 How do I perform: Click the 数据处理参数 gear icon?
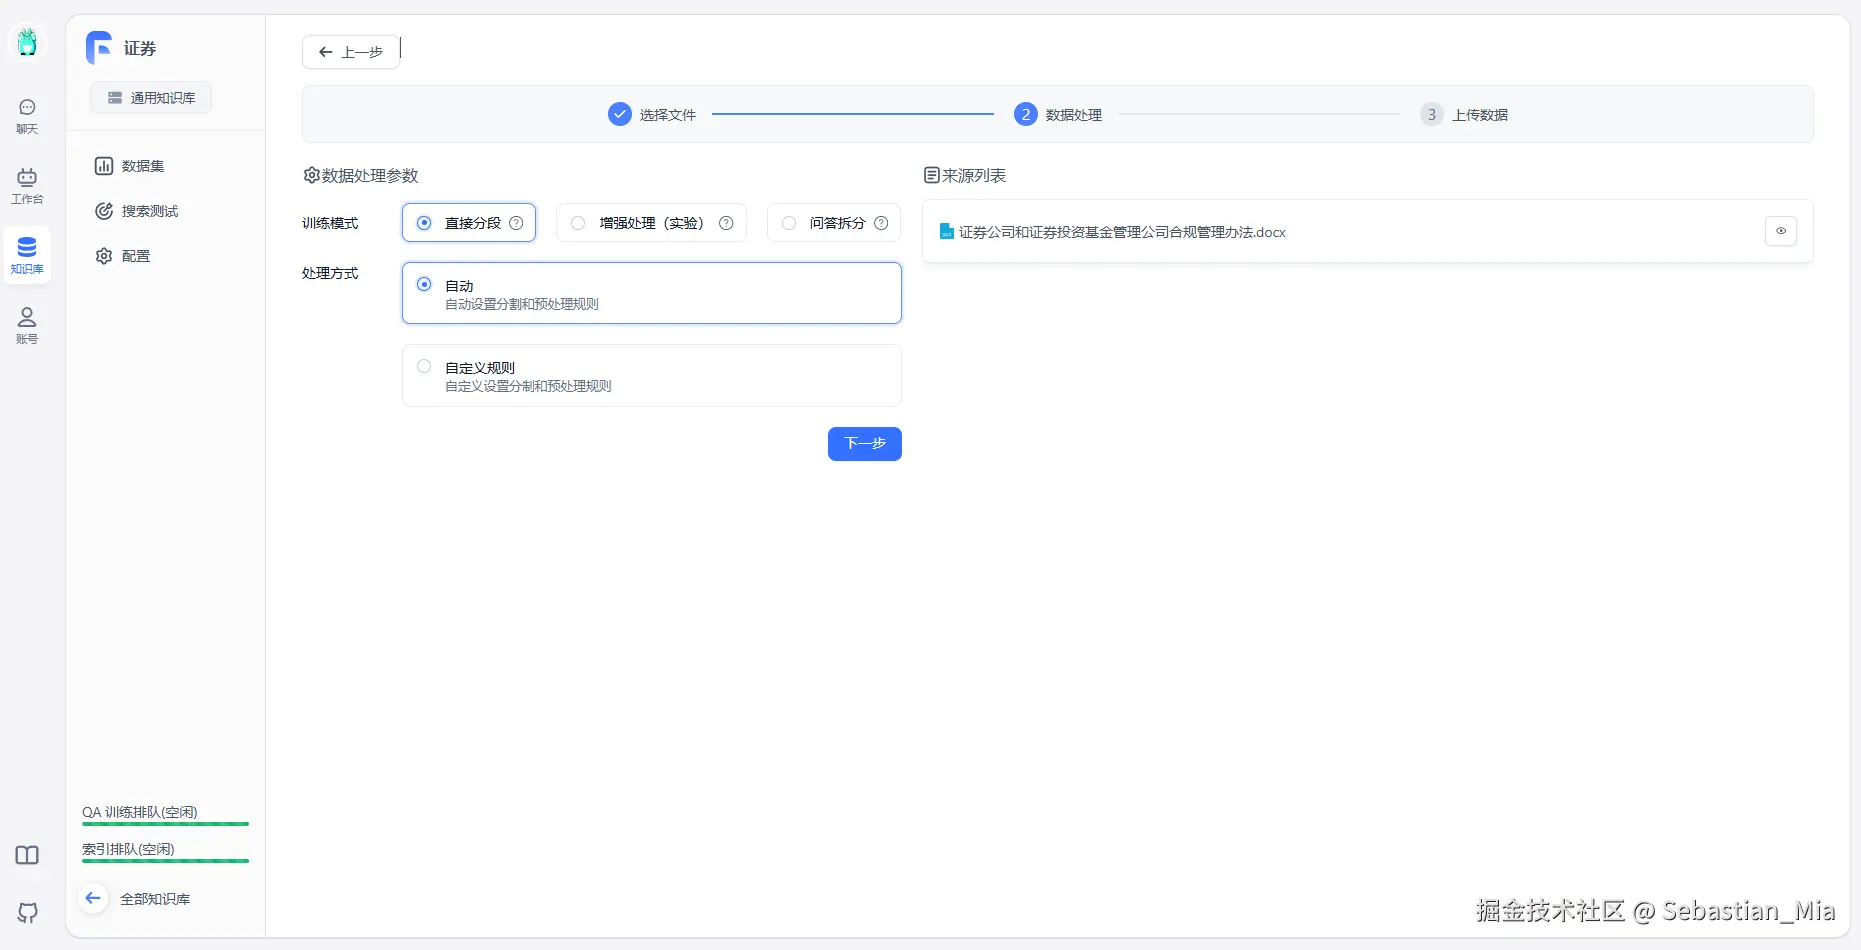311,175
